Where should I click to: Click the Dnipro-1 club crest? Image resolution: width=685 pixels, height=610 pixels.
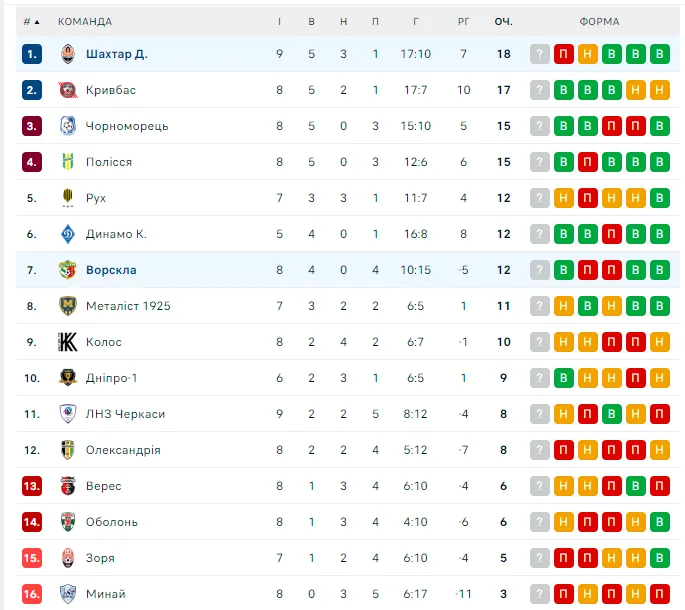(68, 378)
